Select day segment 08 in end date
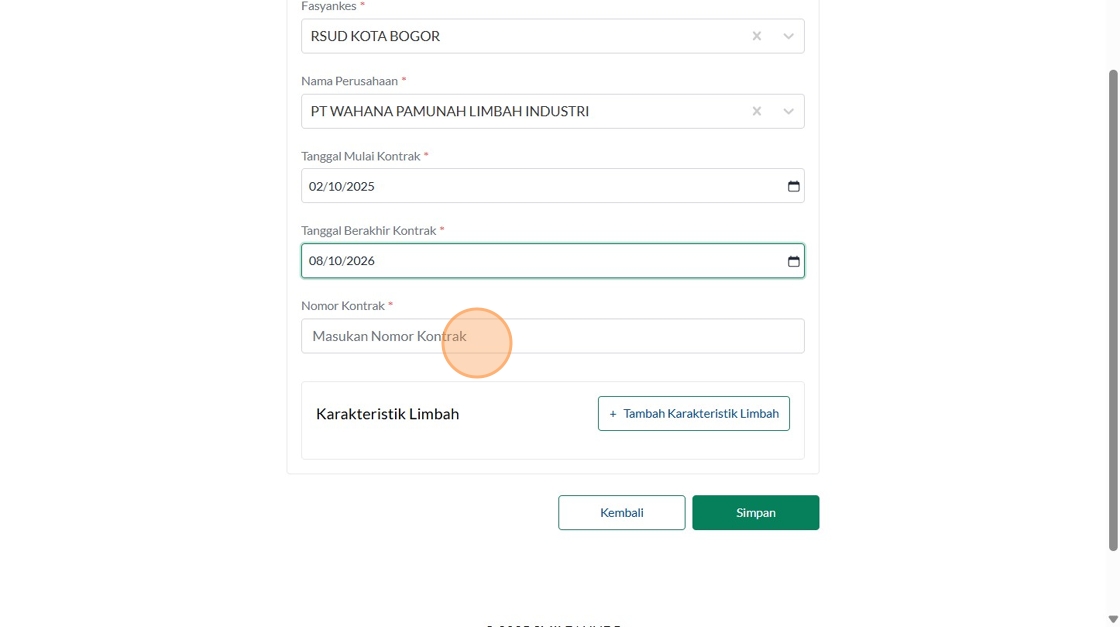 [316, 261]
